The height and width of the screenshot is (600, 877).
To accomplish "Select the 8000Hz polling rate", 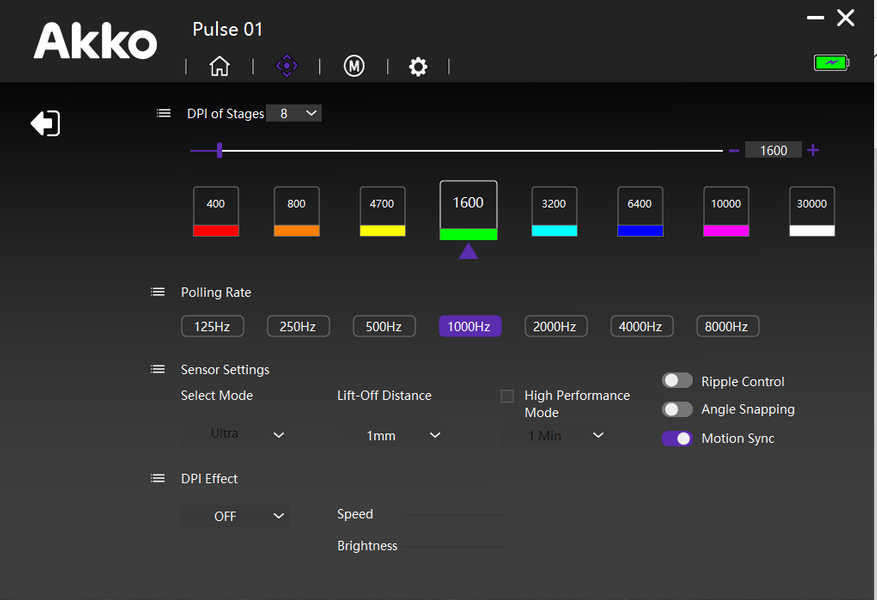I will tap(727, 326).
